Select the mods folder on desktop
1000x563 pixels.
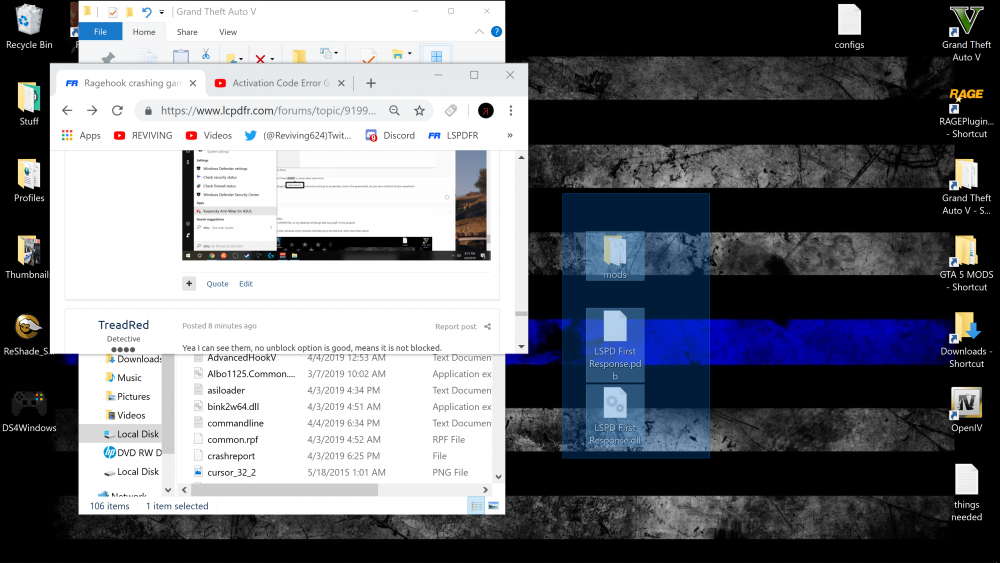coord(615,256)
